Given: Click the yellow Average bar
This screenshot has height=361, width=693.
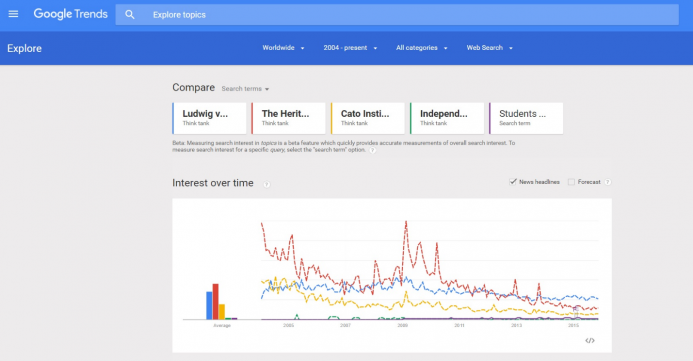Looking at the screenshot, I should tap(222, 312).
